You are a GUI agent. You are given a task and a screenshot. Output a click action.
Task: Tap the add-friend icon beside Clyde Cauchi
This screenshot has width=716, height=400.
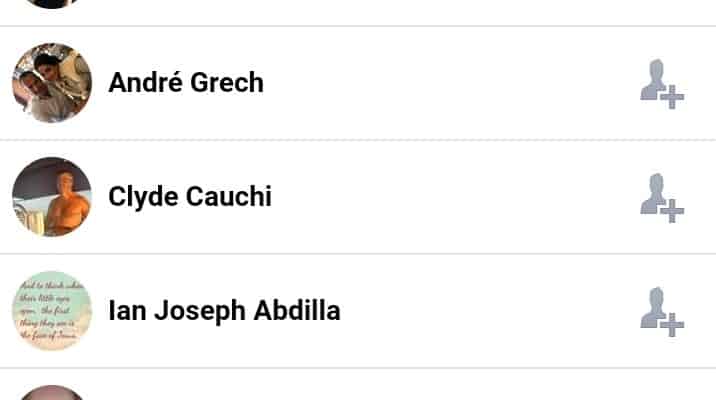point(661,198)
